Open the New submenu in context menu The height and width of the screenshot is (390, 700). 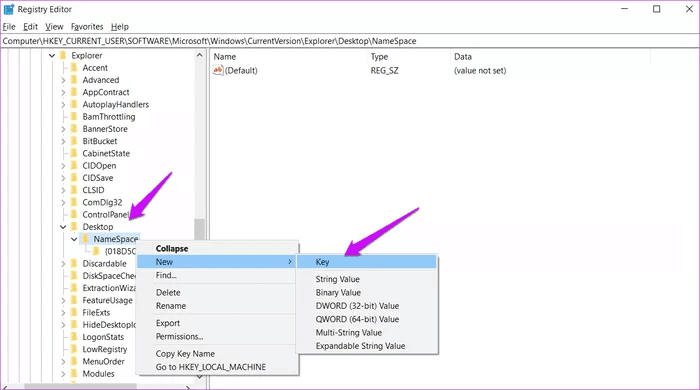(x=217, y=262)
